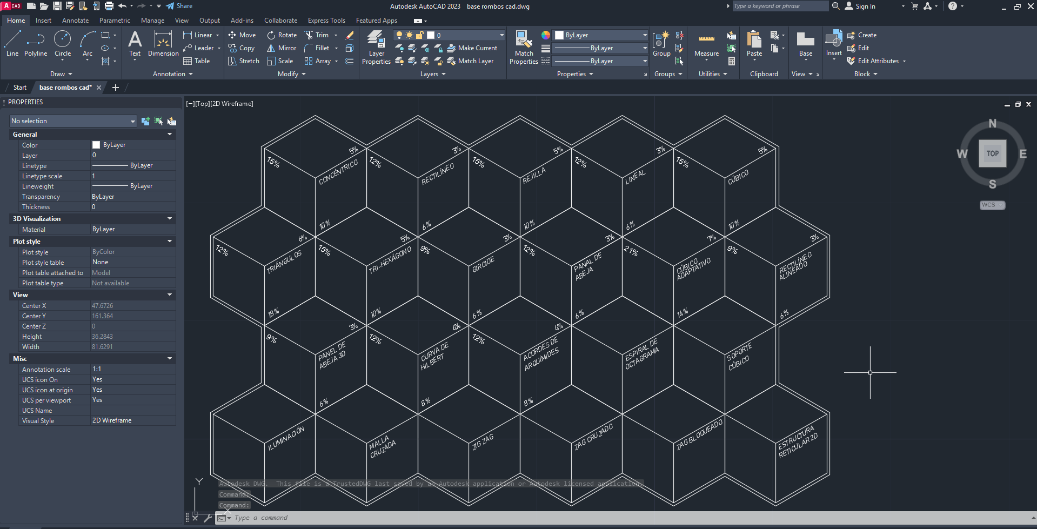Open the Parametric ribbon tab
The image size is (1037, 529).
point(115,20)
